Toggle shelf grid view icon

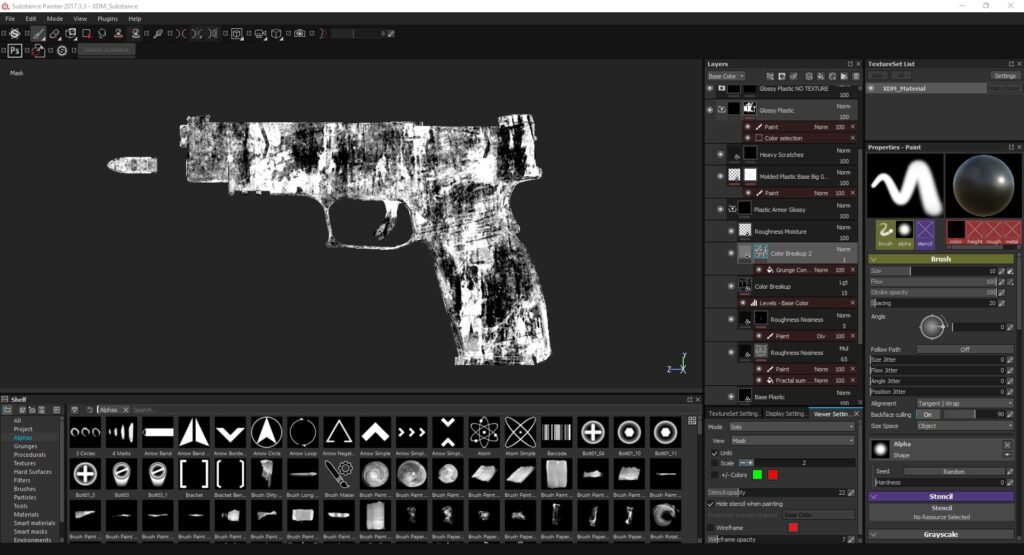coord(692,420)
